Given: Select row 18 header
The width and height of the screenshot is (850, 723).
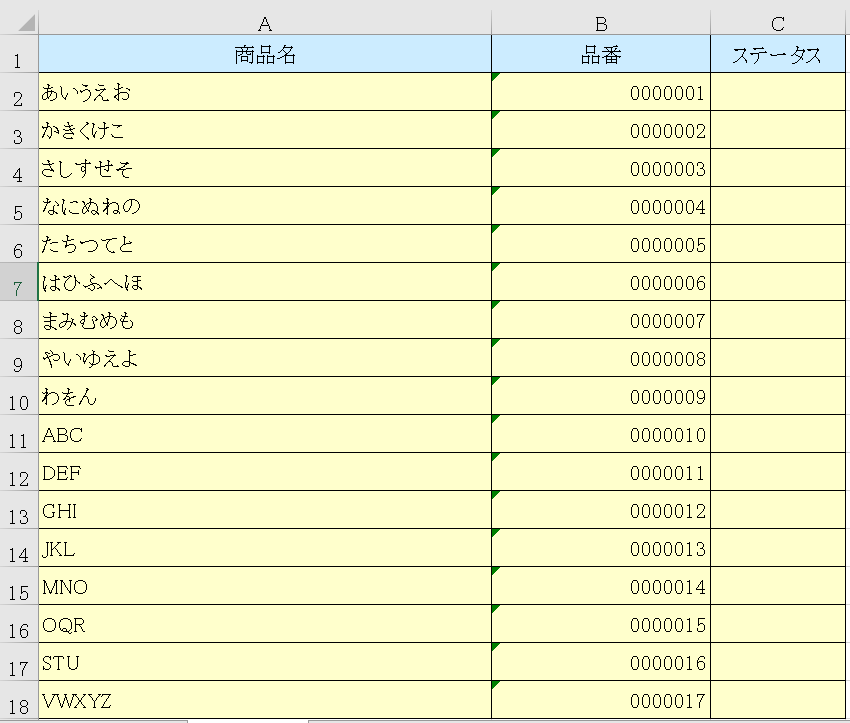Looking at the screenshot, I should point(16,702).
